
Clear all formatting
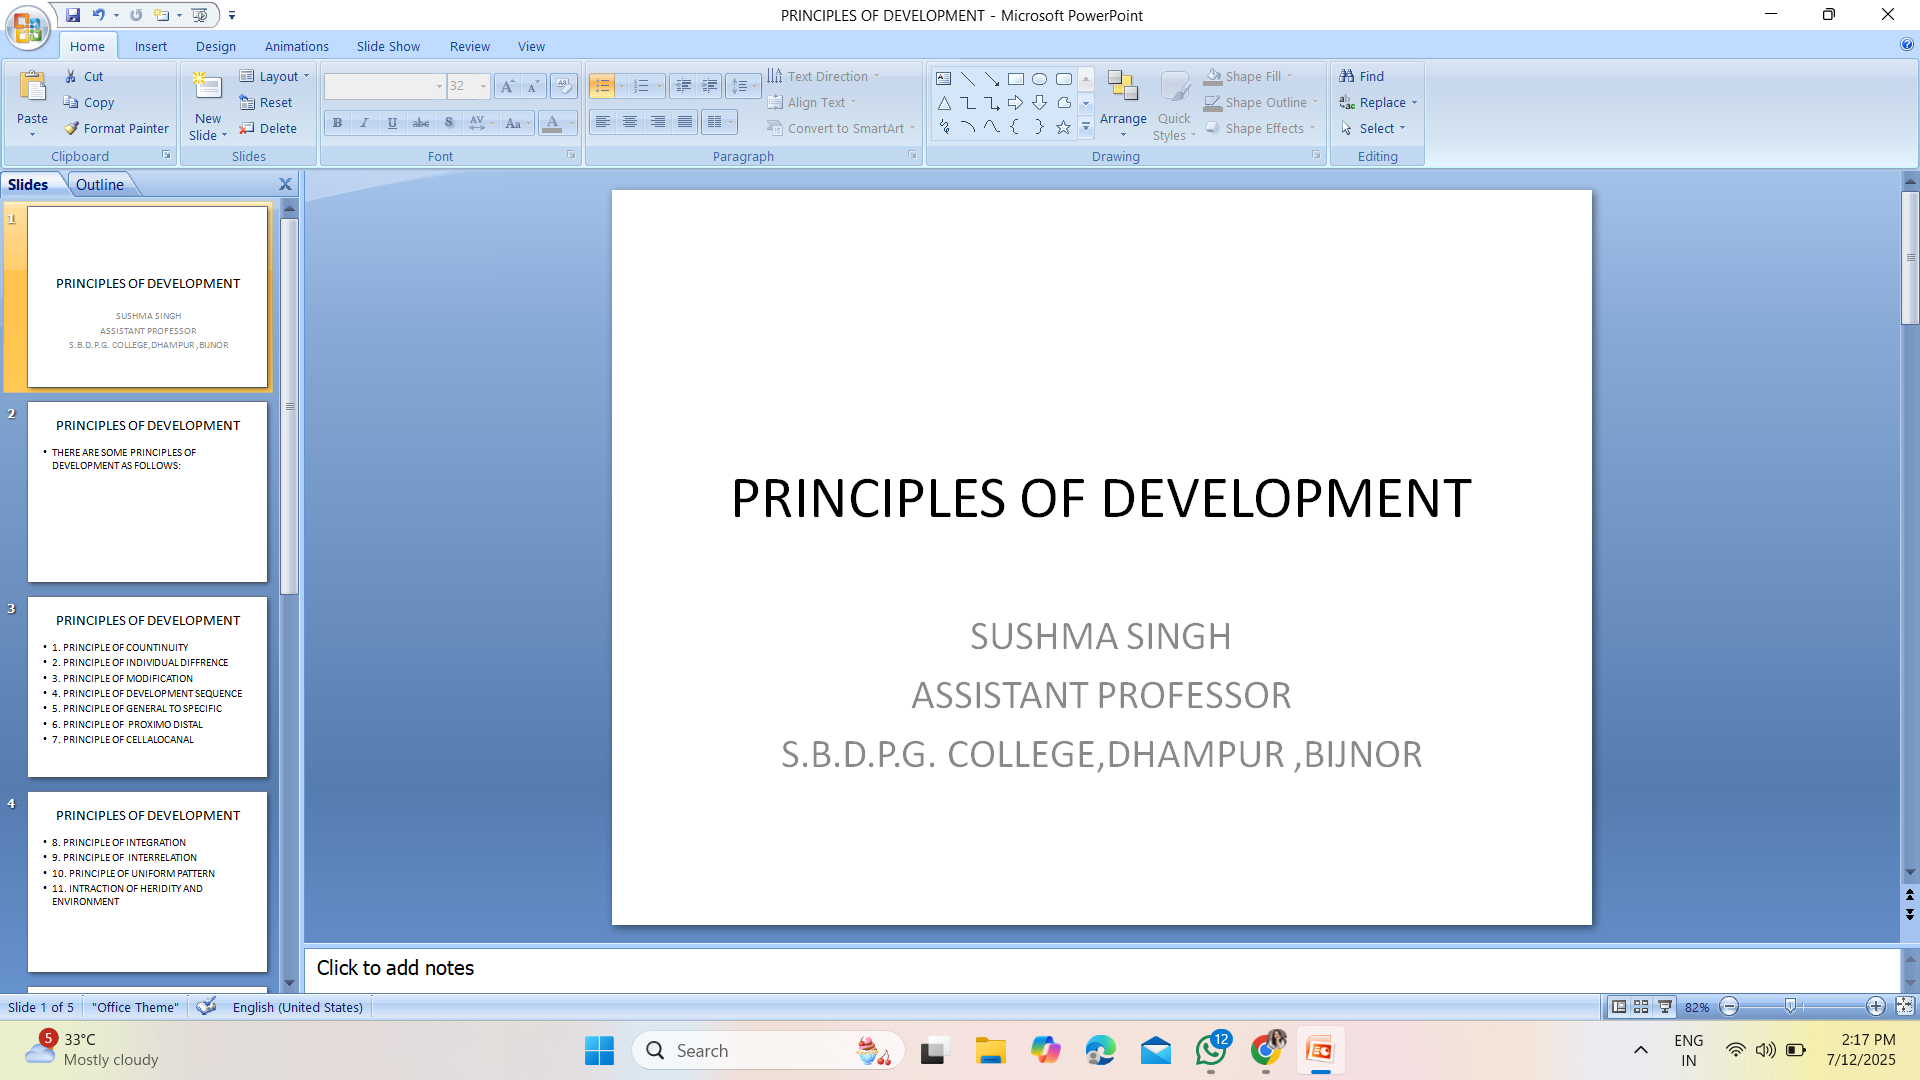click(564, 86)
